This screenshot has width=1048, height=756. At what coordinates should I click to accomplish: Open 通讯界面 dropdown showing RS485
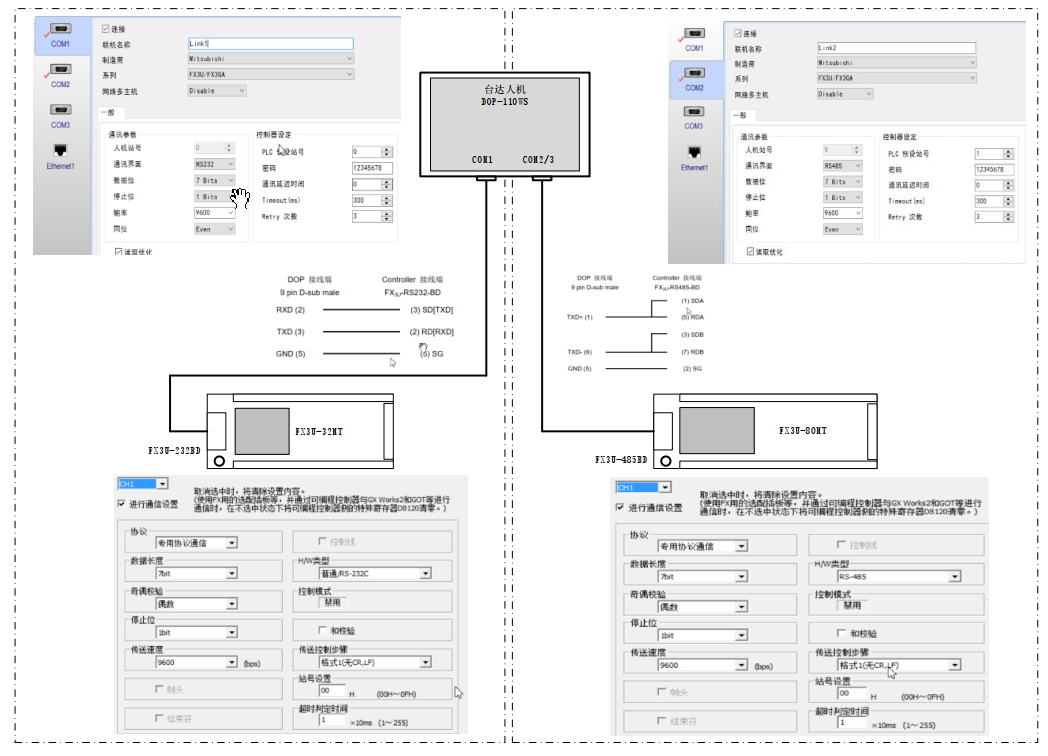click(843, 166)
